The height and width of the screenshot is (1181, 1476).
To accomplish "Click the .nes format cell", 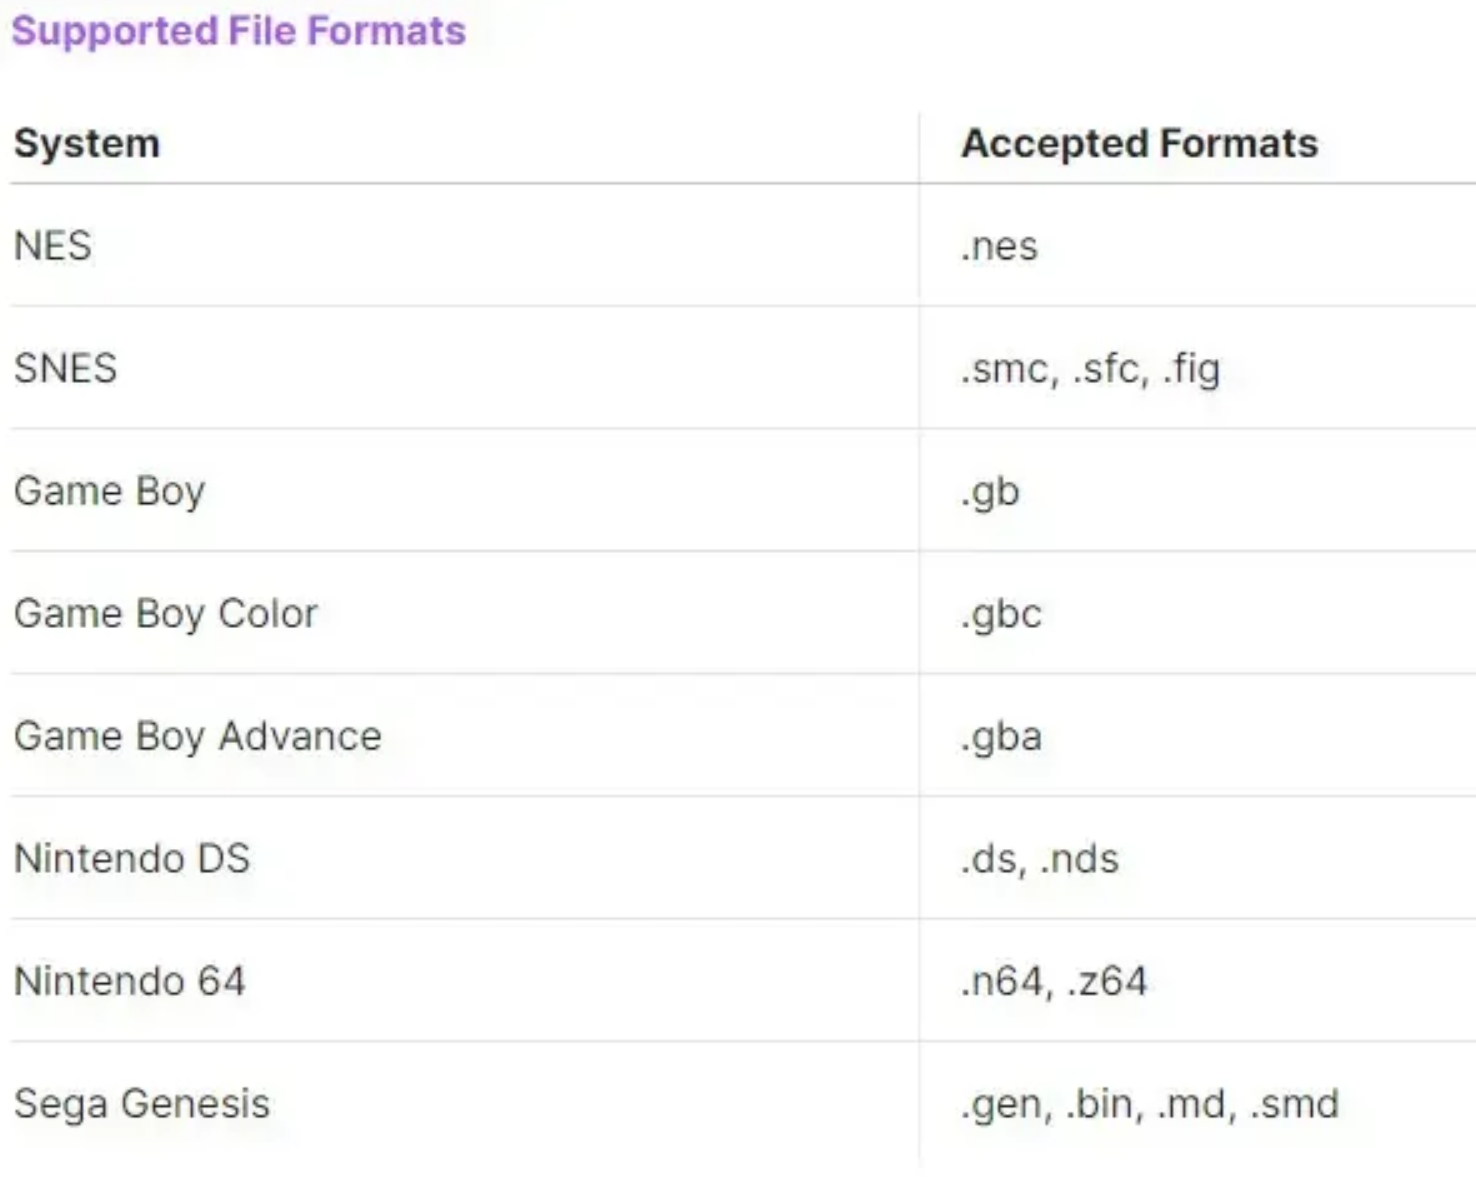I will point(999,247).
